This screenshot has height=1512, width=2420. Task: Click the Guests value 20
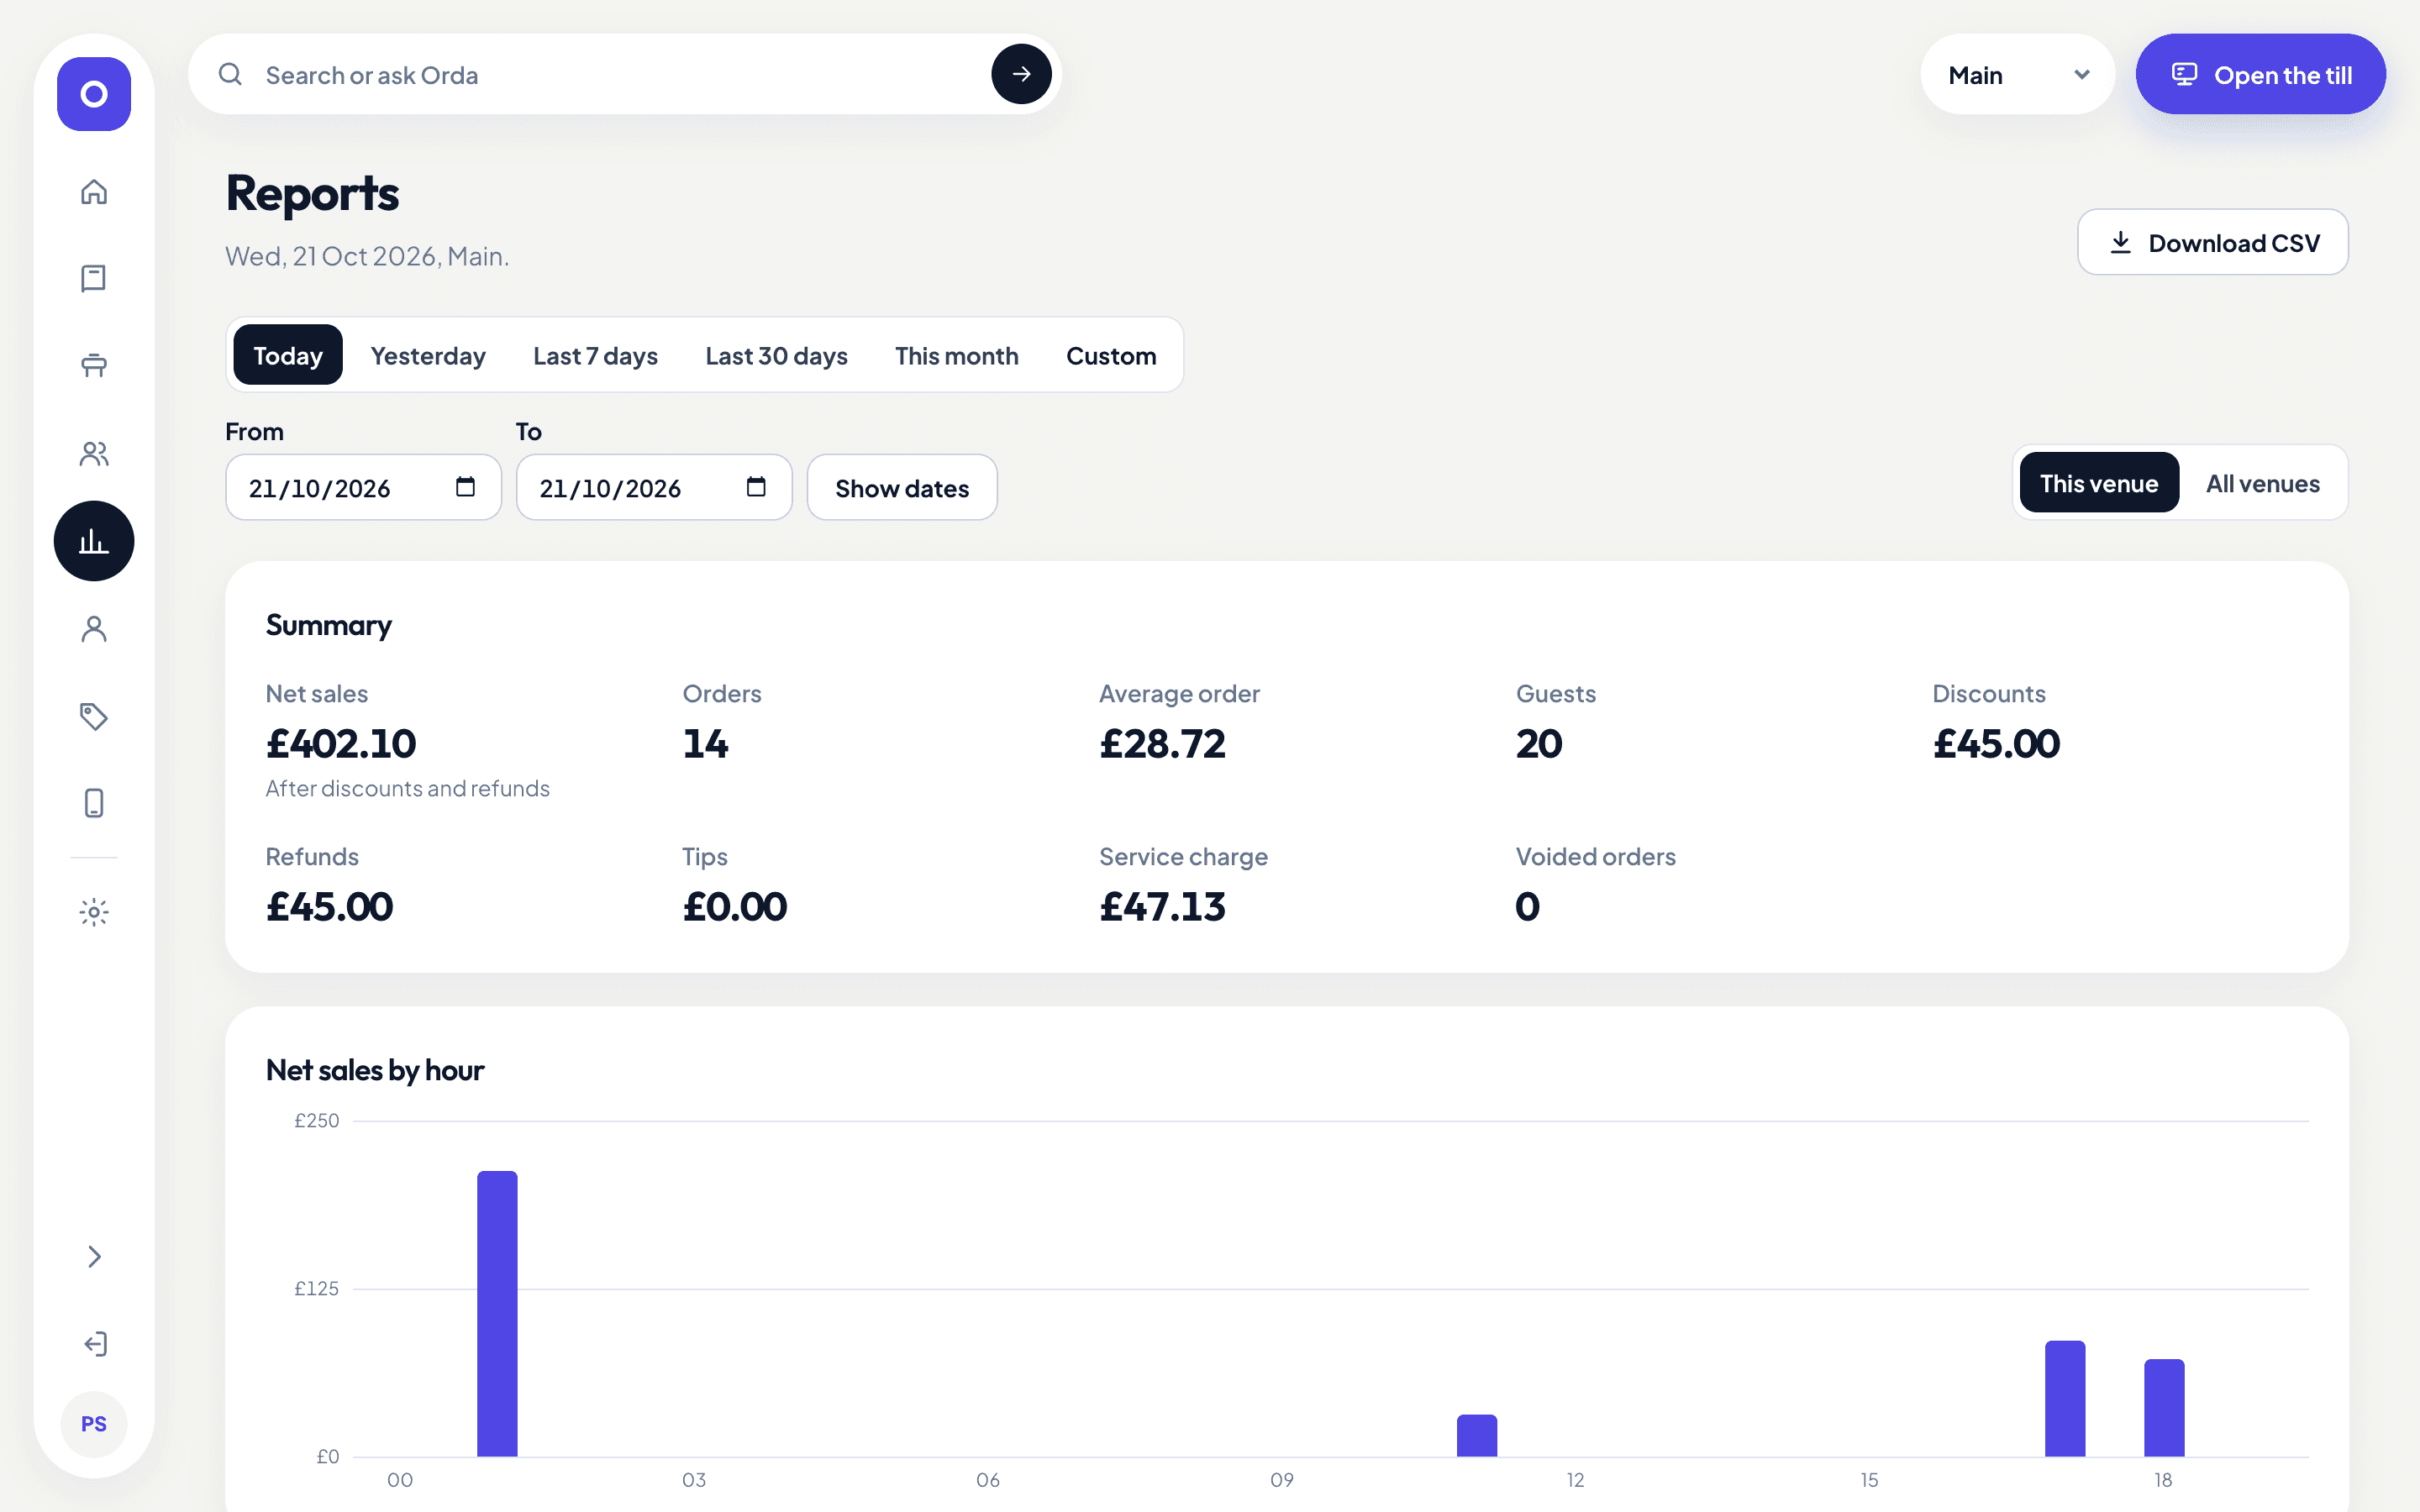[x=1539, y=743]
